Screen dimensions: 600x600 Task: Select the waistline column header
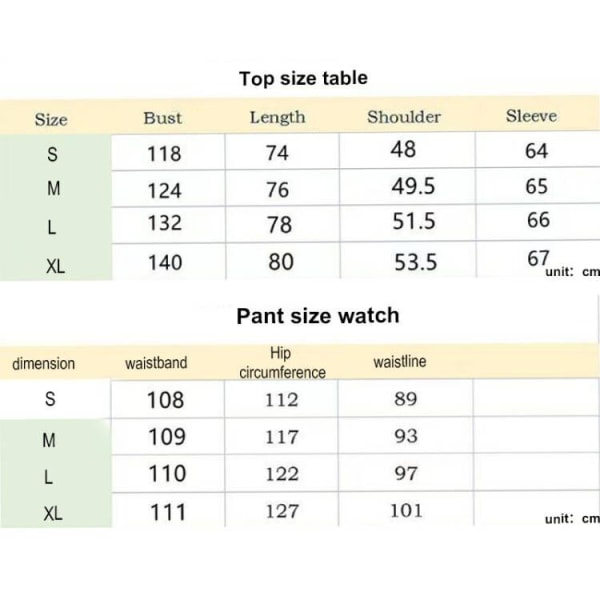(x=400, y=361)
